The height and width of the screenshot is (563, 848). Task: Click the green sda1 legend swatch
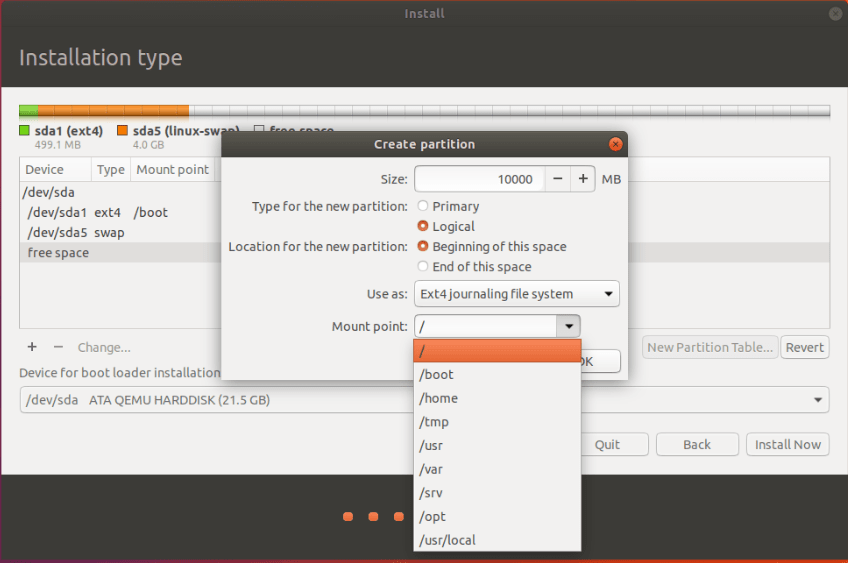[x=24, y=130]
